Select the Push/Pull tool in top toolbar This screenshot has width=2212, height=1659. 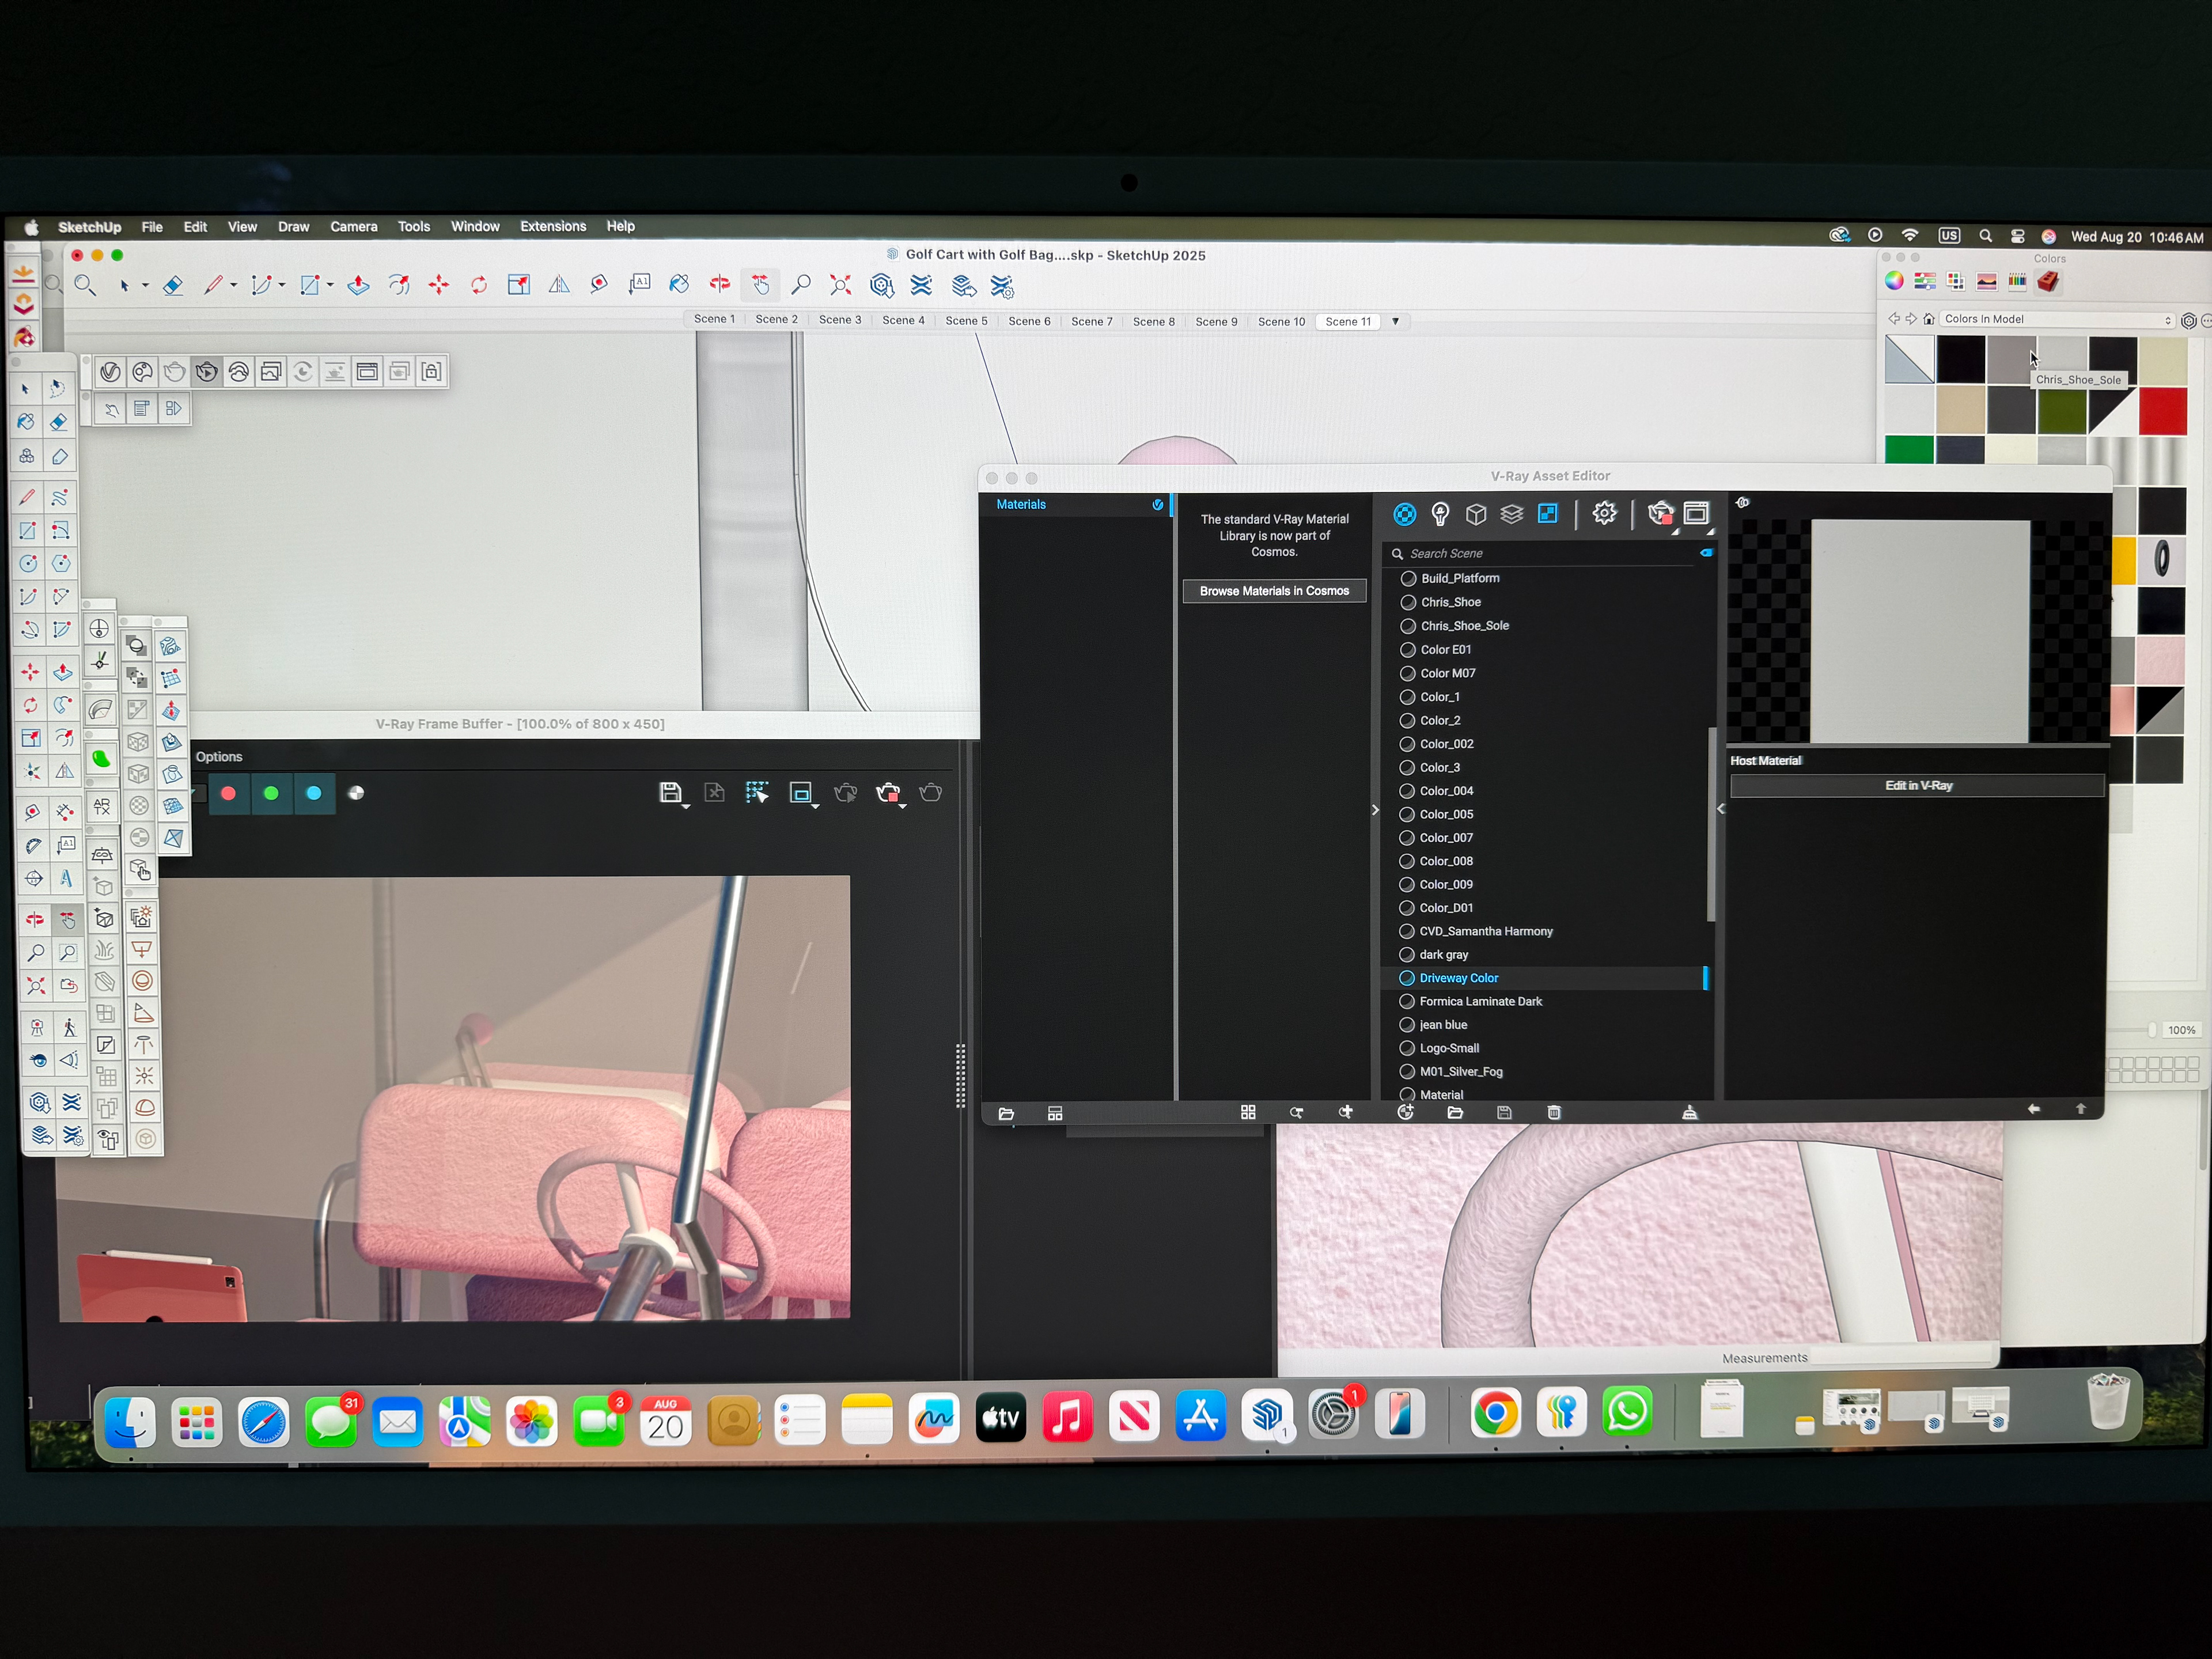(x=358, y=286)
